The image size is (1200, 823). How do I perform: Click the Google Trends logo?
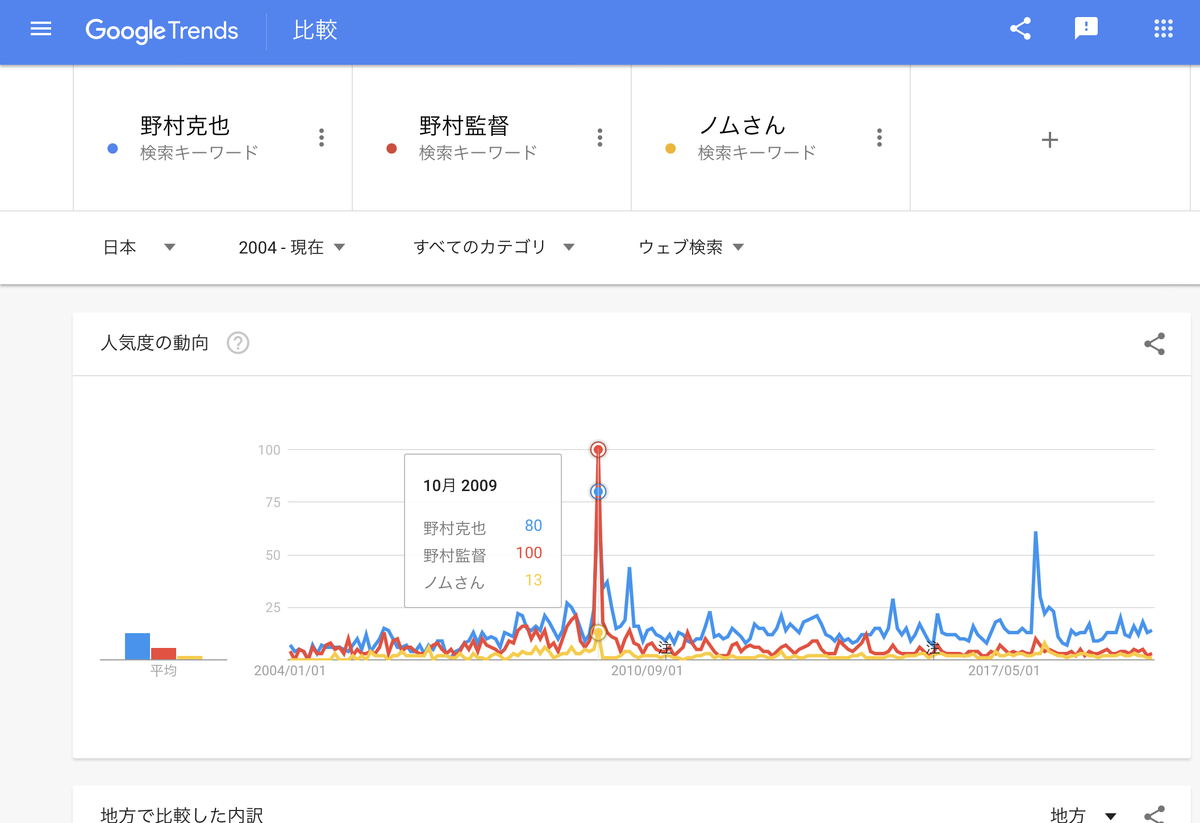(x=162, y=30)
